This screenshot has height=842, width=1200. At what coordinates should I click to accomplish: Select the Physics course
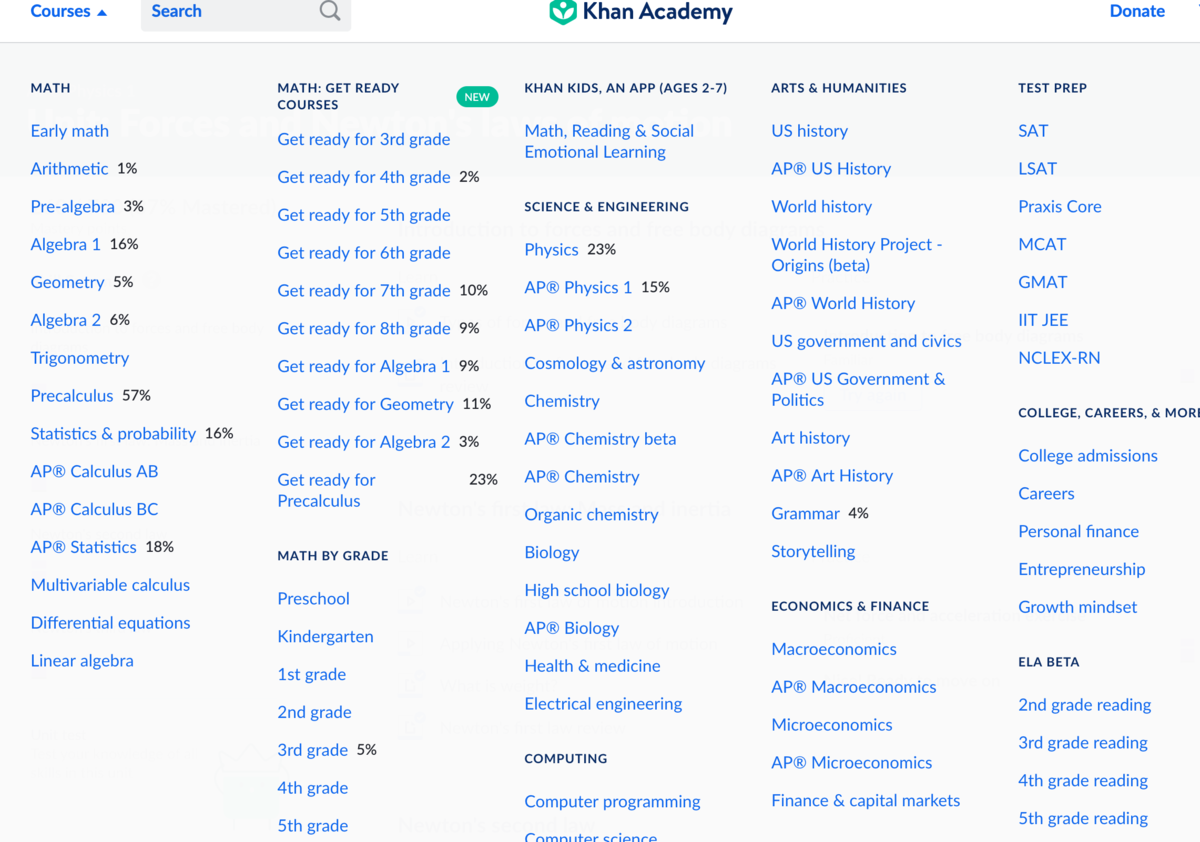coord(551,249)
